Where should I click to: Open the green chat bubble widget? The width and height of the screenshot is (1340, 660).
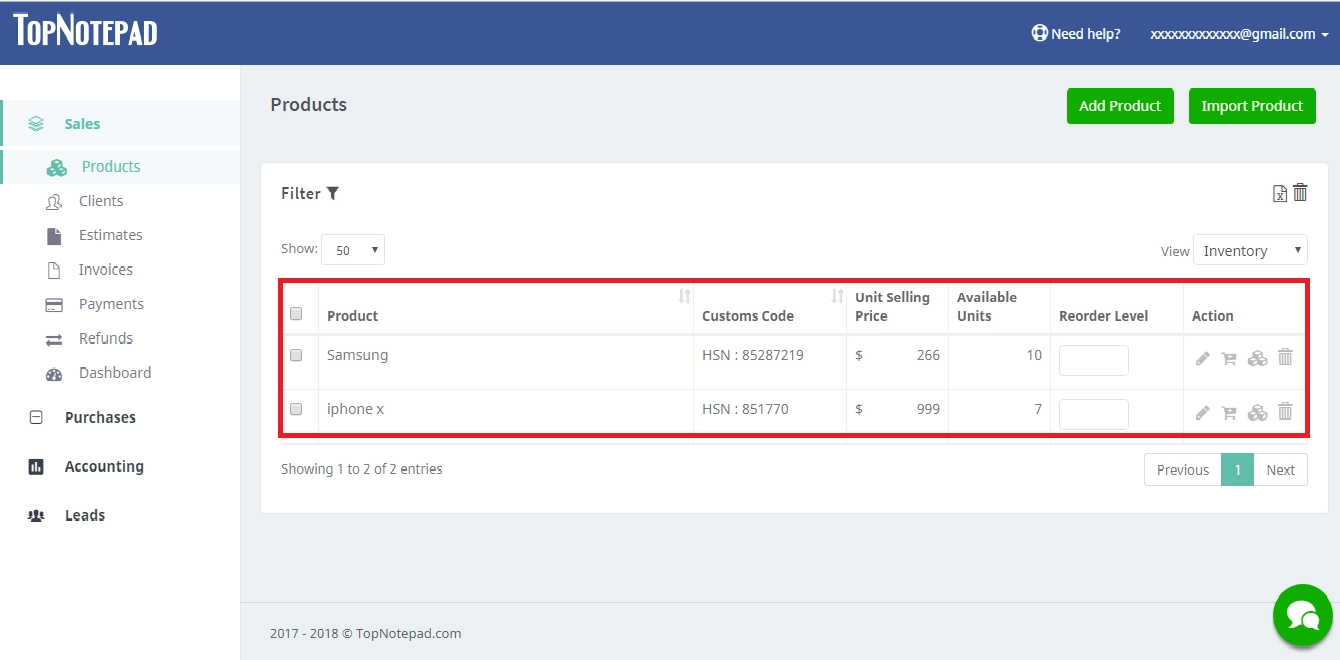pos(1302,615)
